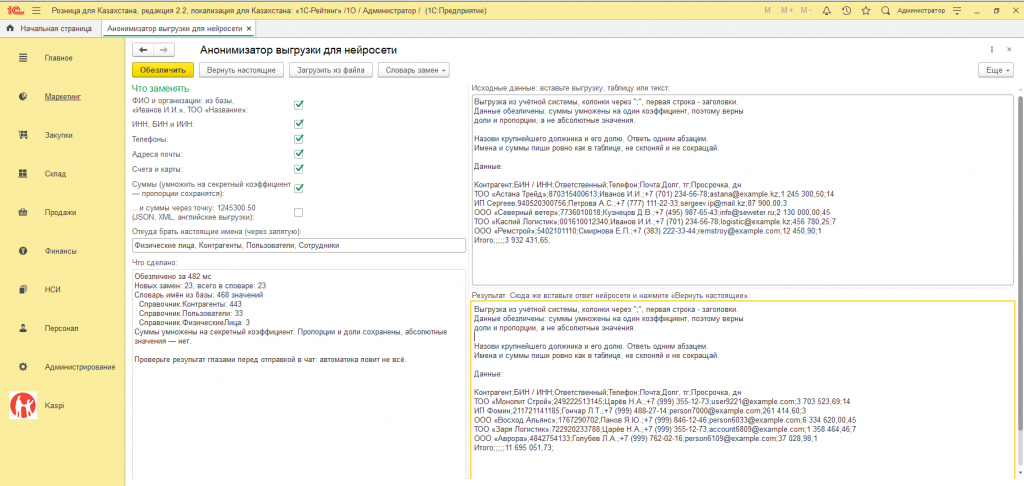The height and width of the screenshot is (486, 1024).
Task: Open Финансы section in sidebar
Action: click(62, 251)
